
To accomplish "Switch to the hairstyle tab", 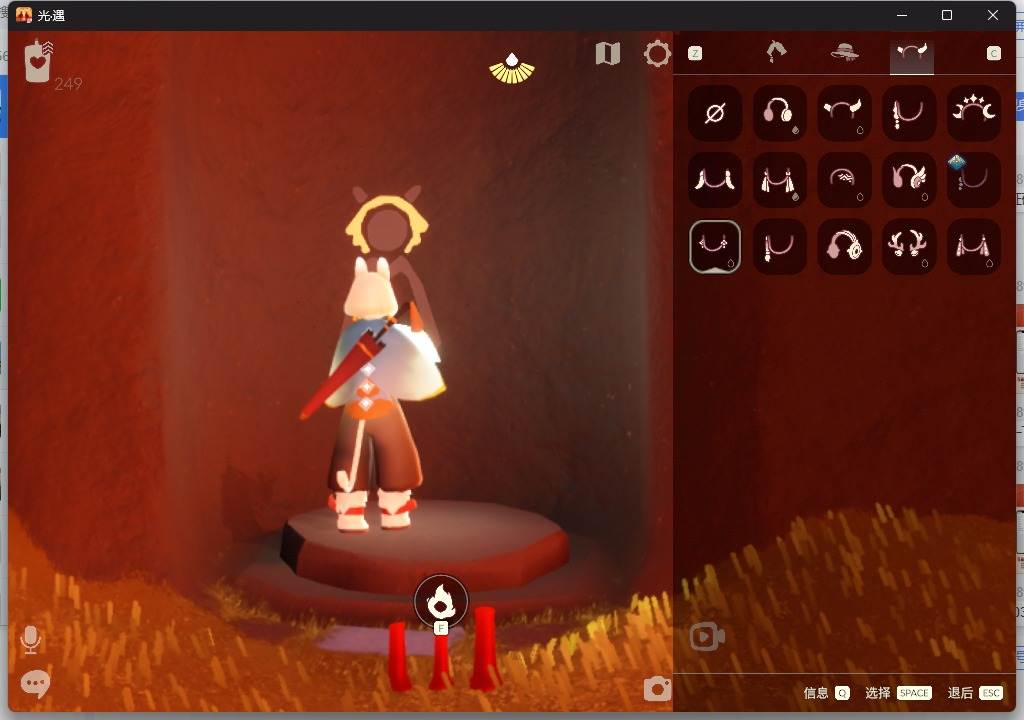I will click(x=776, y=52).
